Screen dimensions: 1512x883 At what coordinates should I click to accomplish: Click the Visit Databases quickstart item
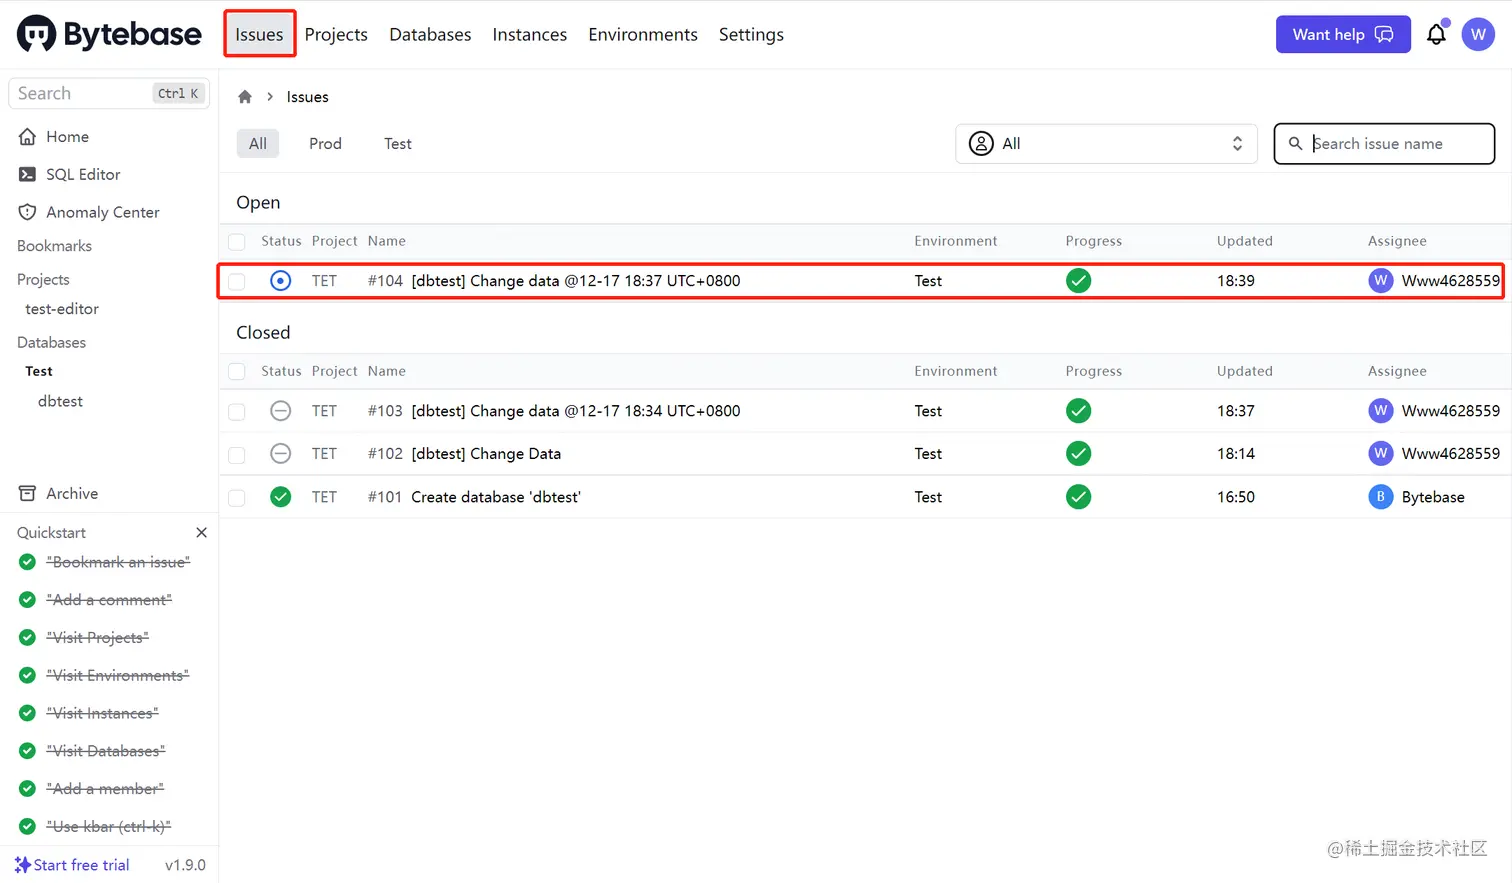point(106,751)
